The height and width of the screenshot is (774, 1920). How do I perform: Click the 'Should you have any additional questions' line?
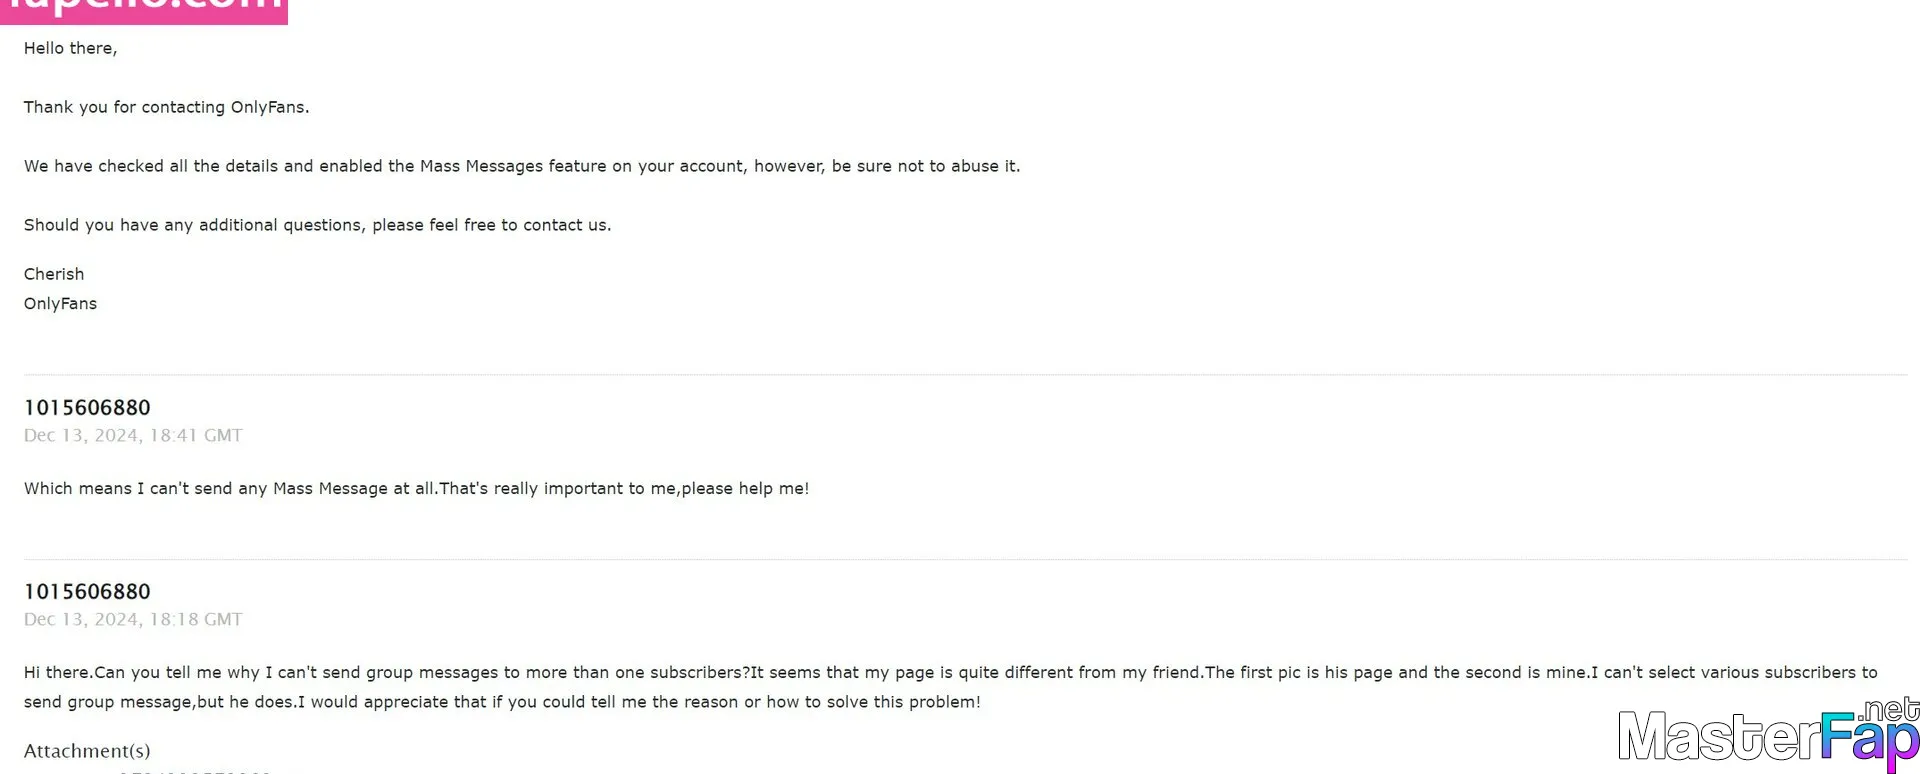click(x=317, y=225)
